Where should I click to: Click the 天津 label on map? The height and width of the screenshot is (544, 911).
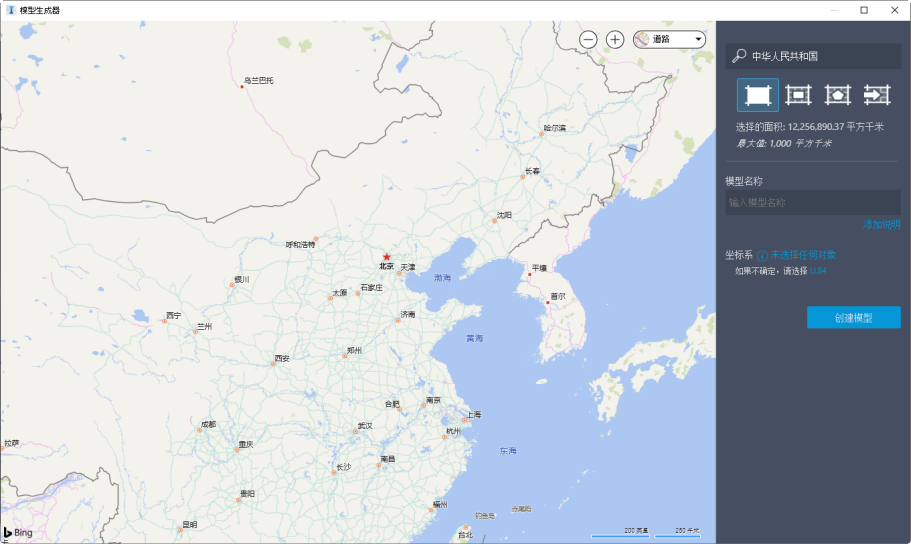tap(408, 267)
